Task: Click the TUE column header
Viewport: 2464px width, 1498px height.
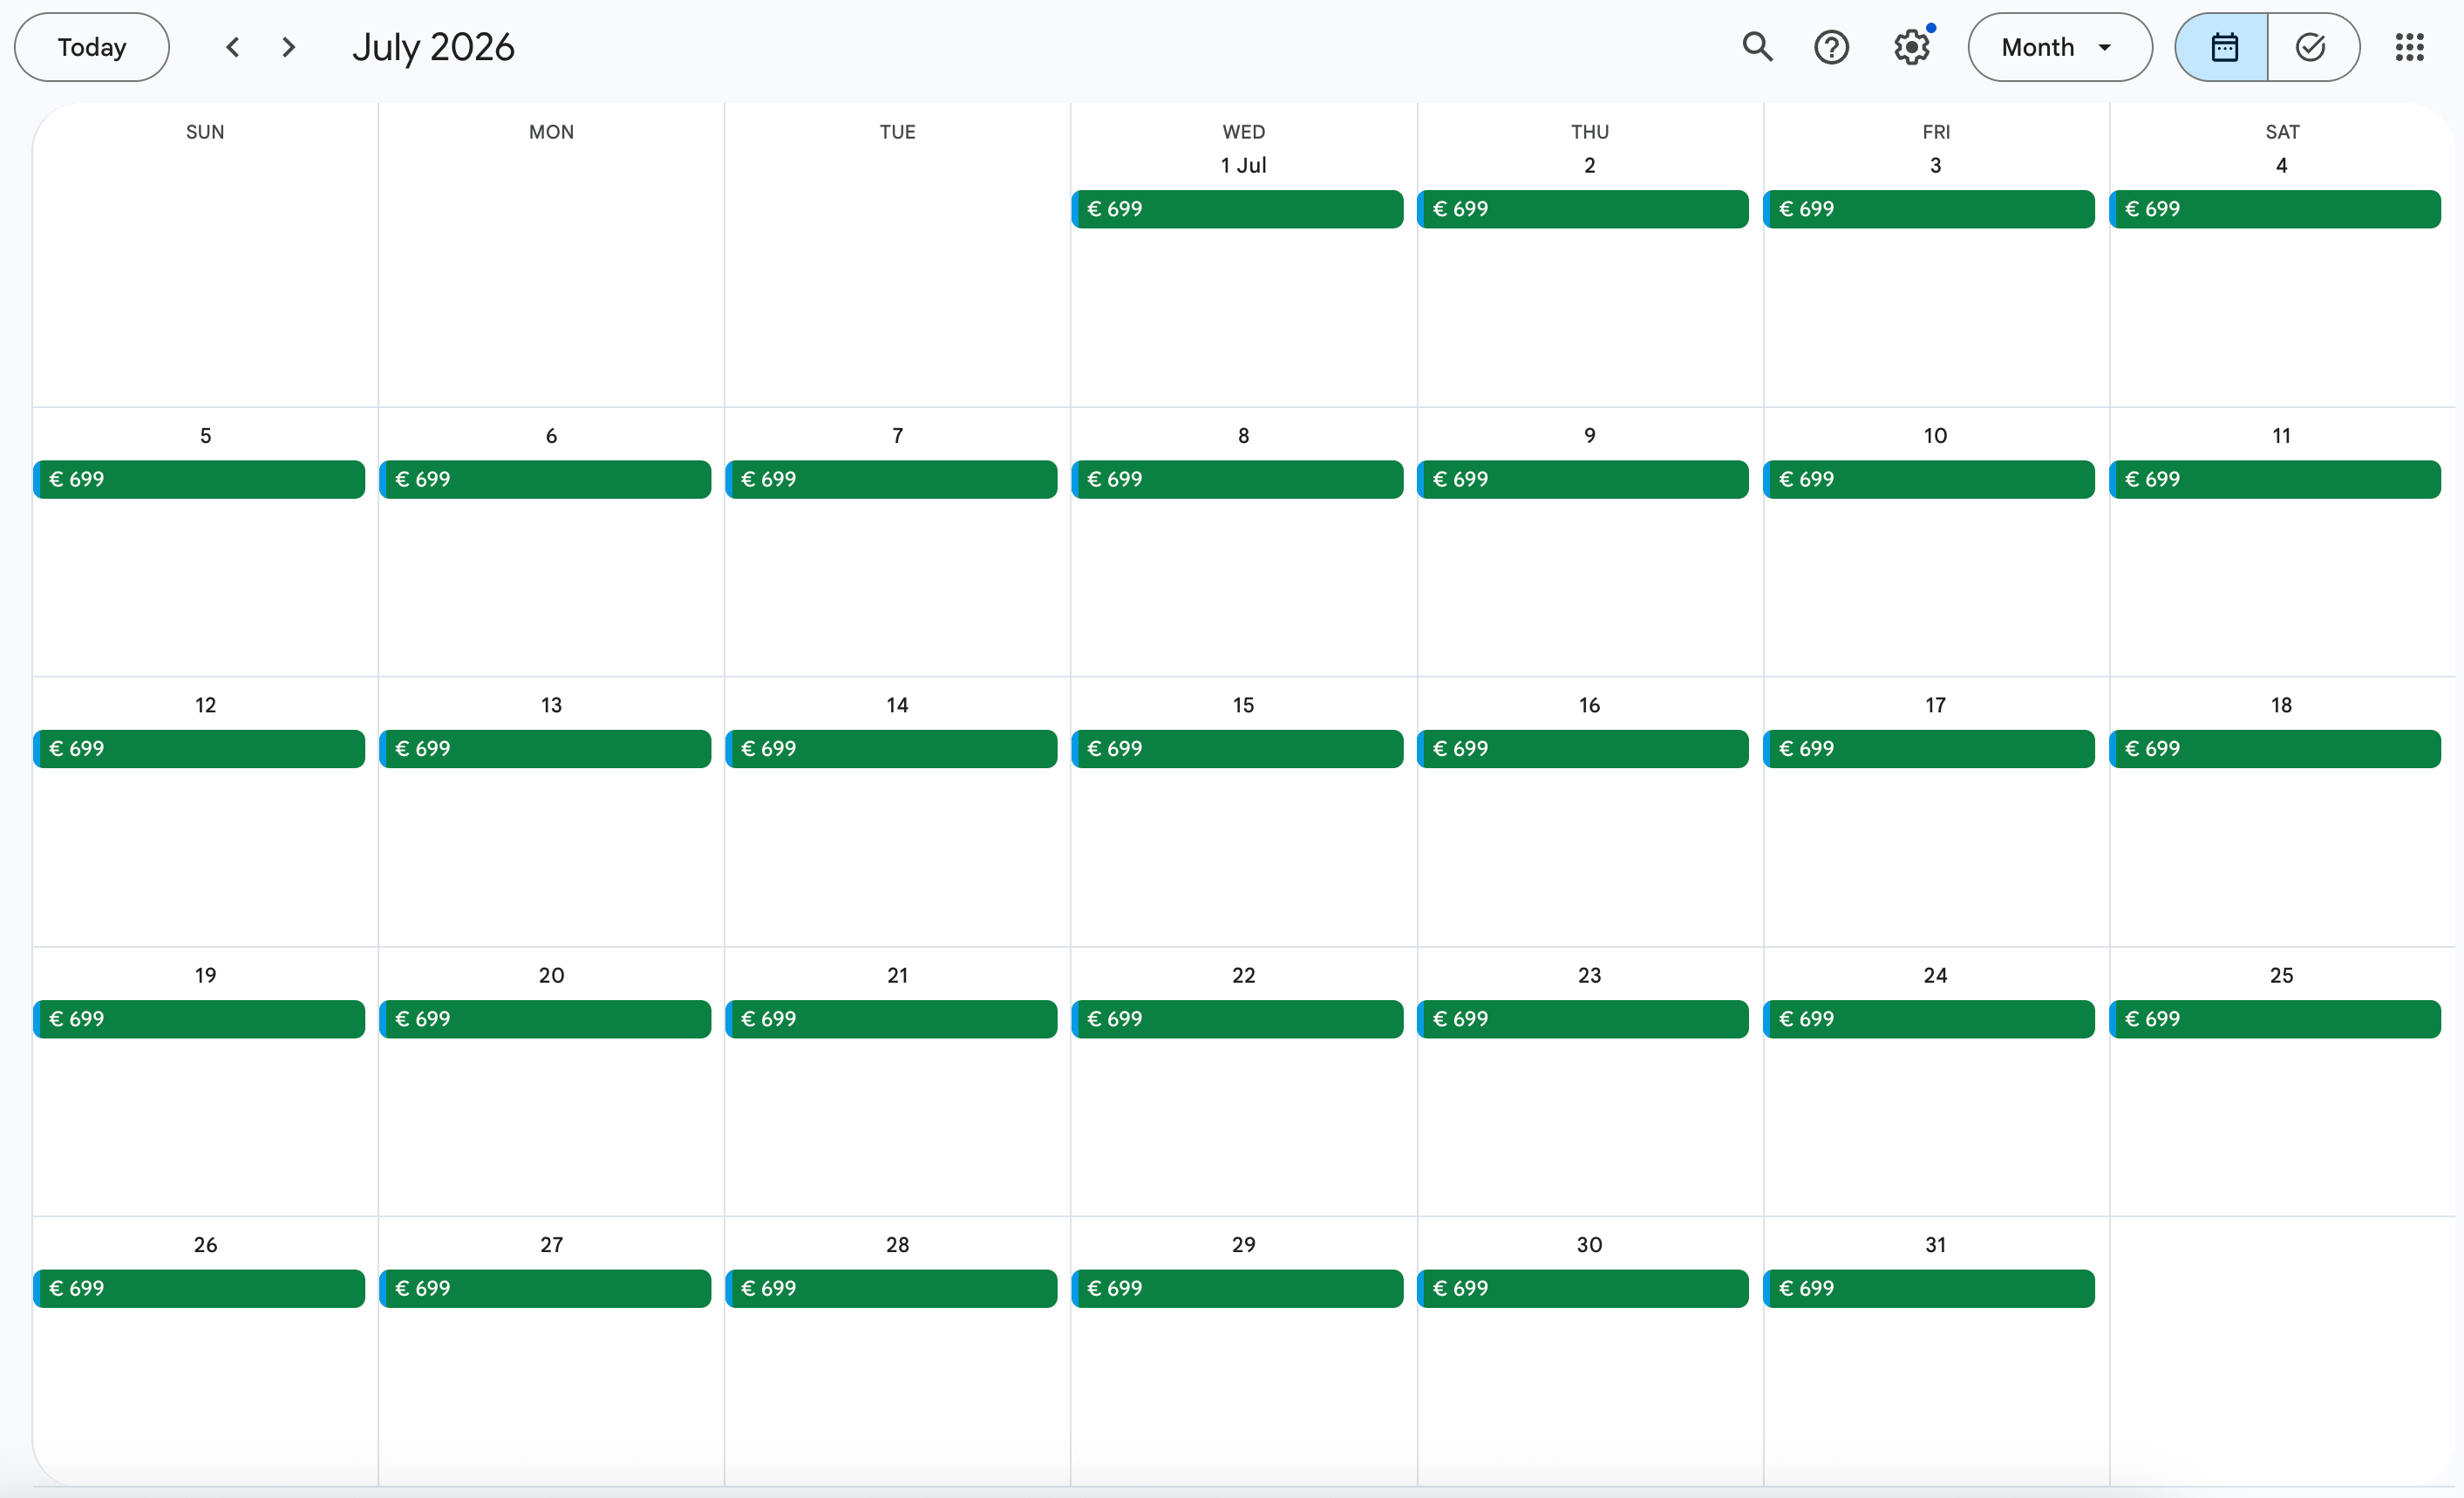Action: (897, 132)
